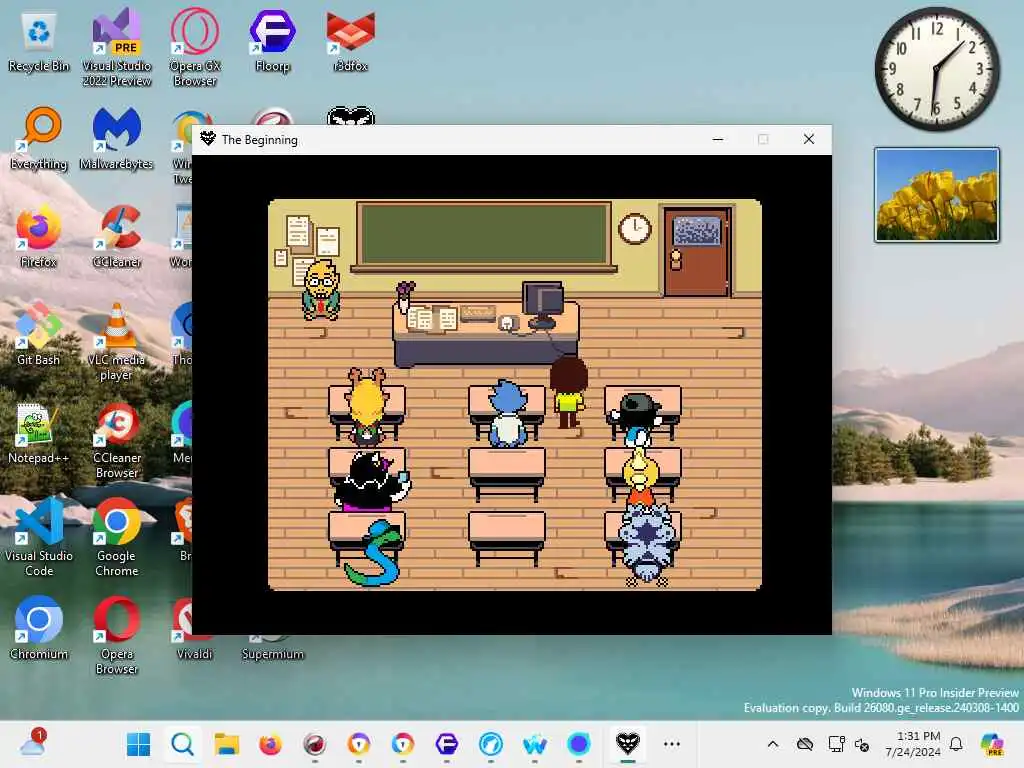
Task: Open Visual Studio 2022 Preview shortcut
Action: tap(117, 47)
